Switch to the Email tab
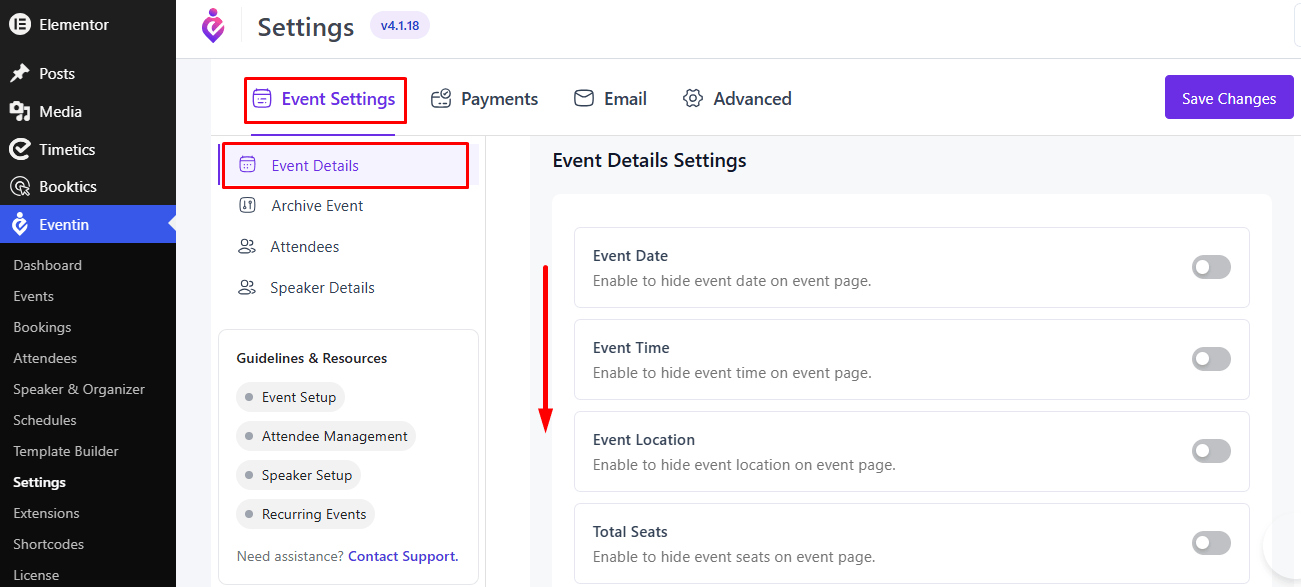 (x=610, y=99)
